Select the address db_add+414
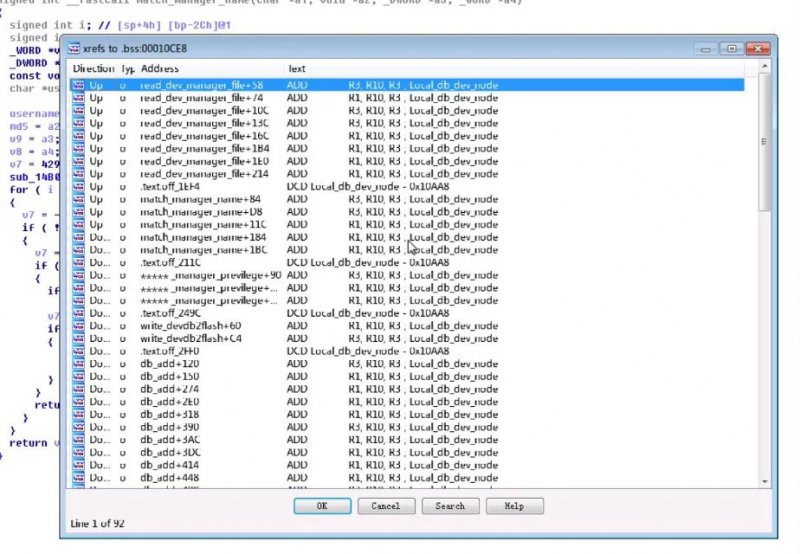The width and height of the screenshot is (800, 554). click(169, 465)
